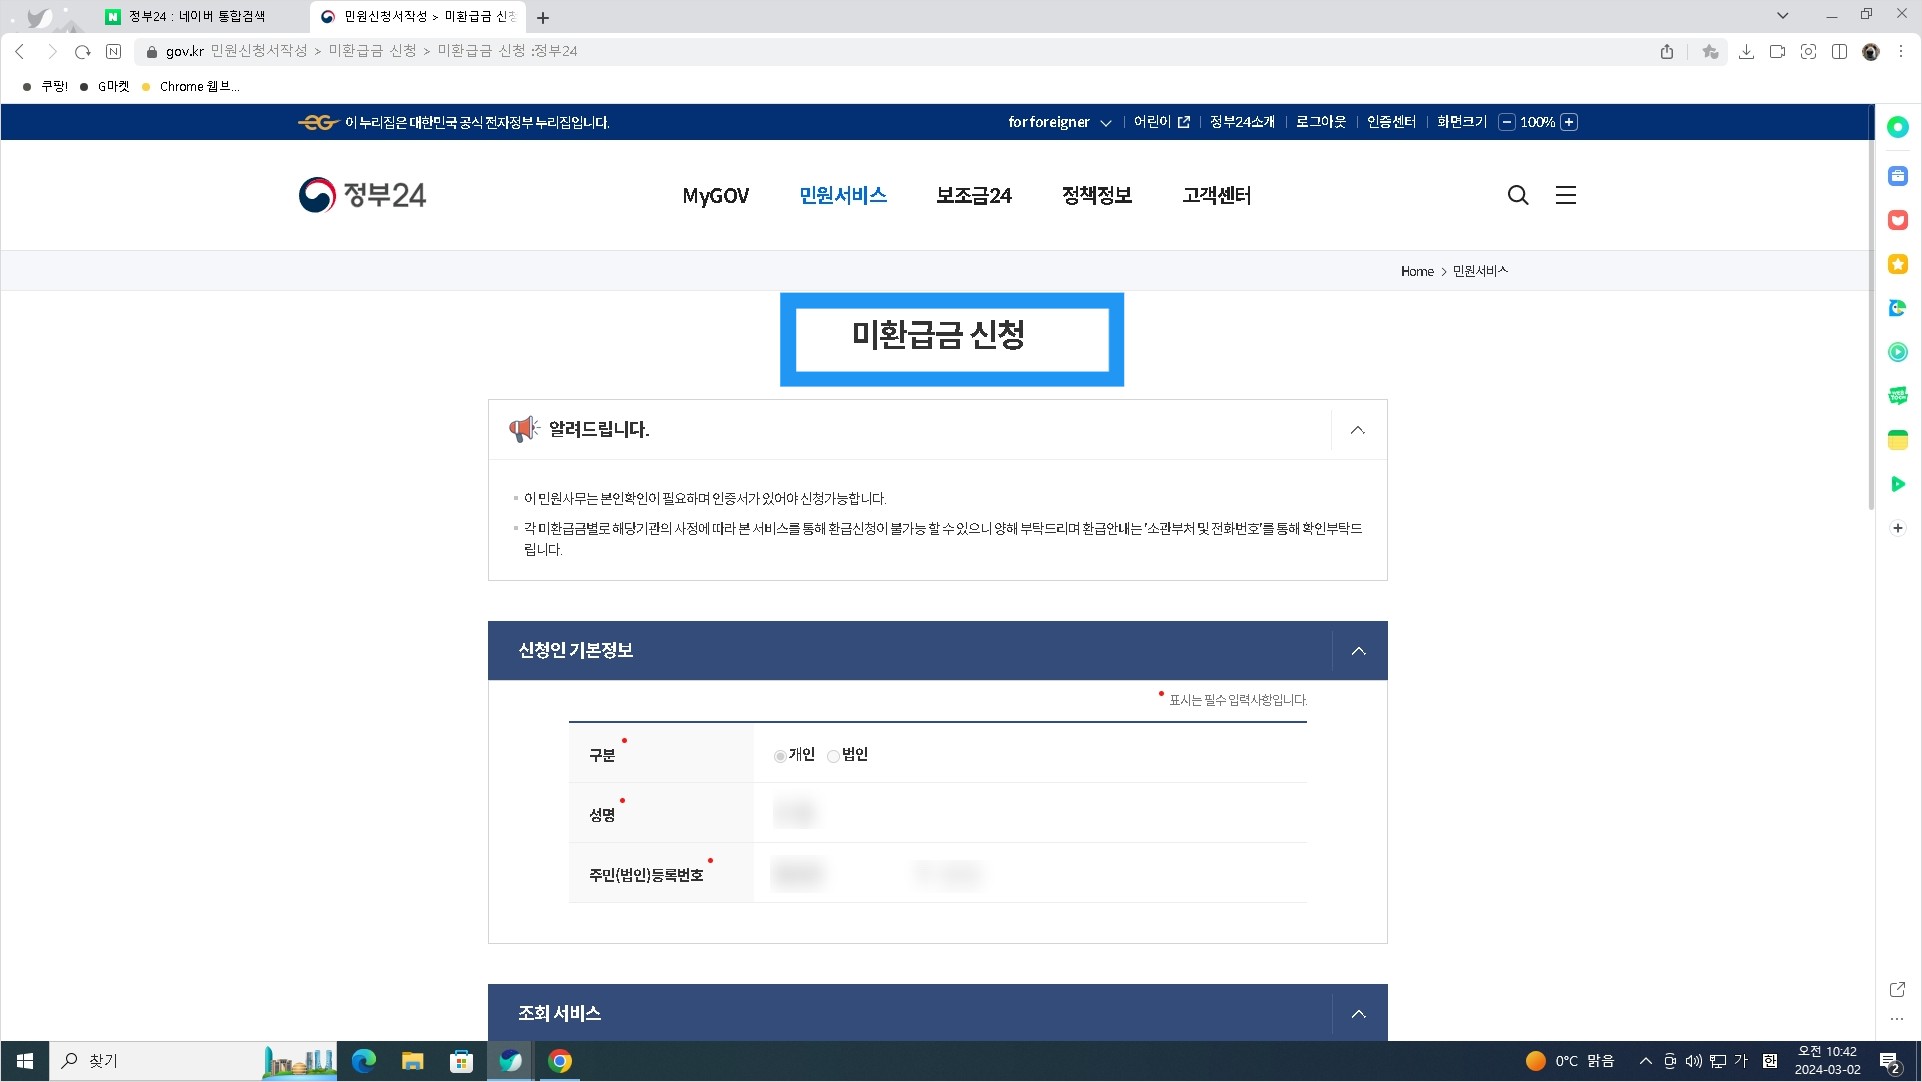Collapse the 알려드립니다 notice section
The width and height of the screenshot is (1922, 1082).
(1357, 429)
